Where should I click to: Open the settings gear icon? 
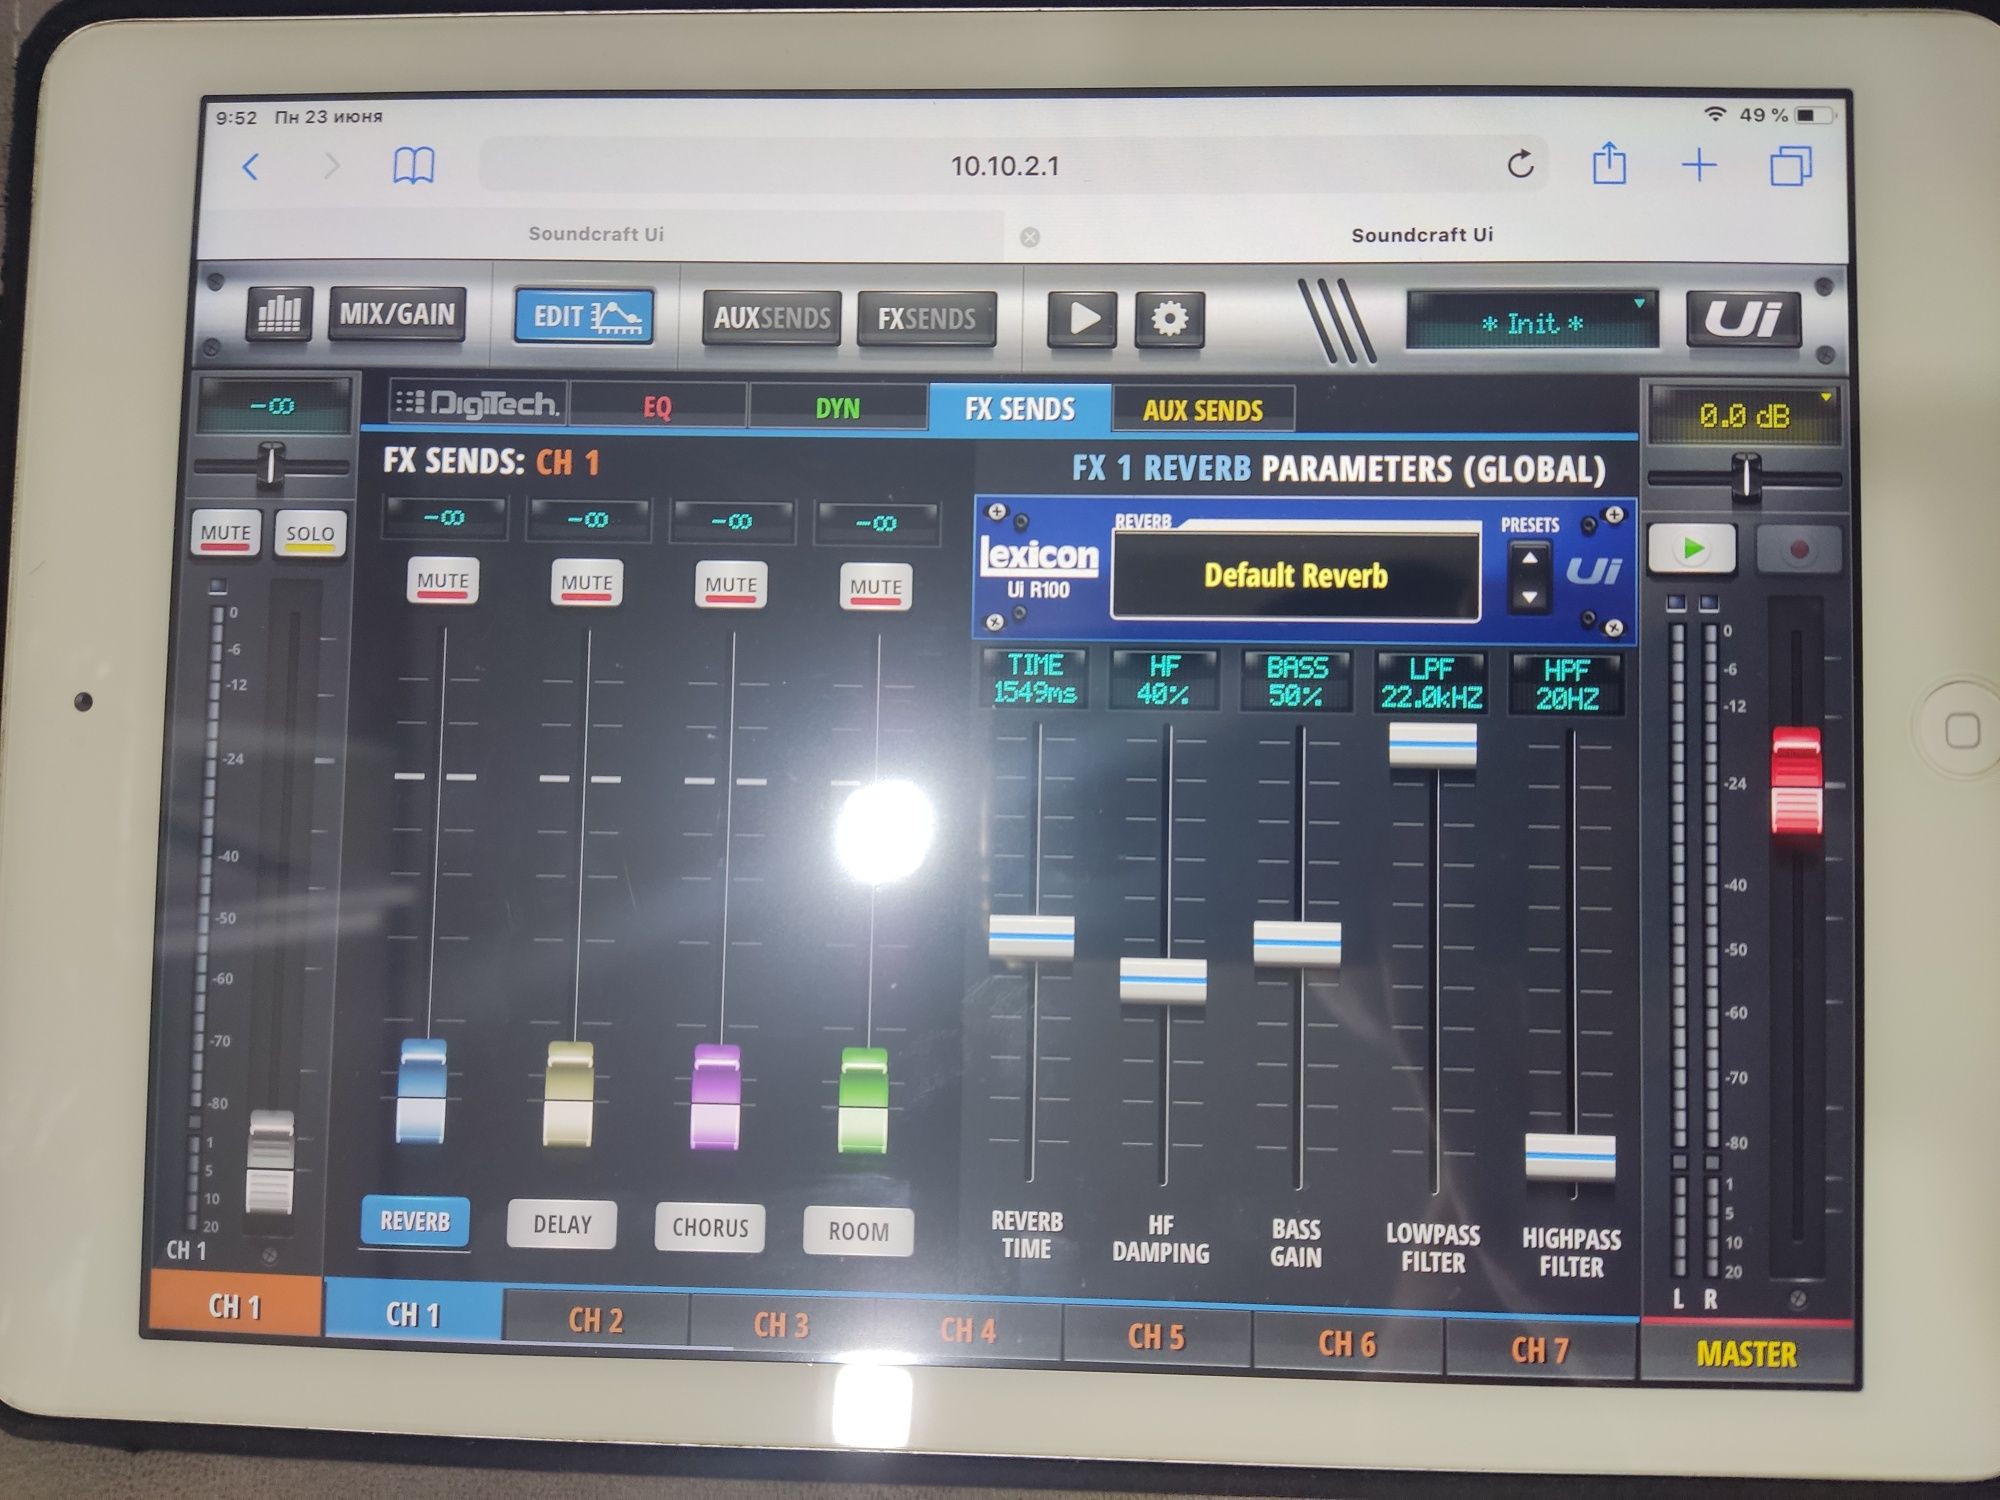click(1169, 319)
